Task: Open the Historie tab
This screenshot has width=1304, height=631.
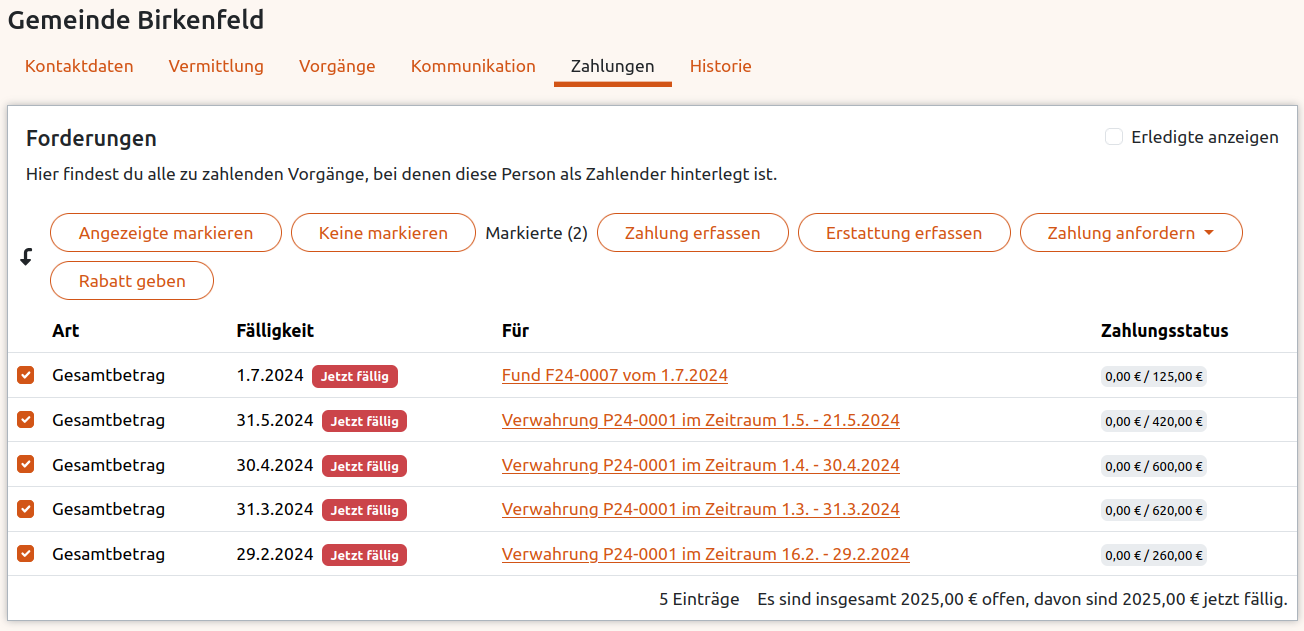Action: [721, 66]
